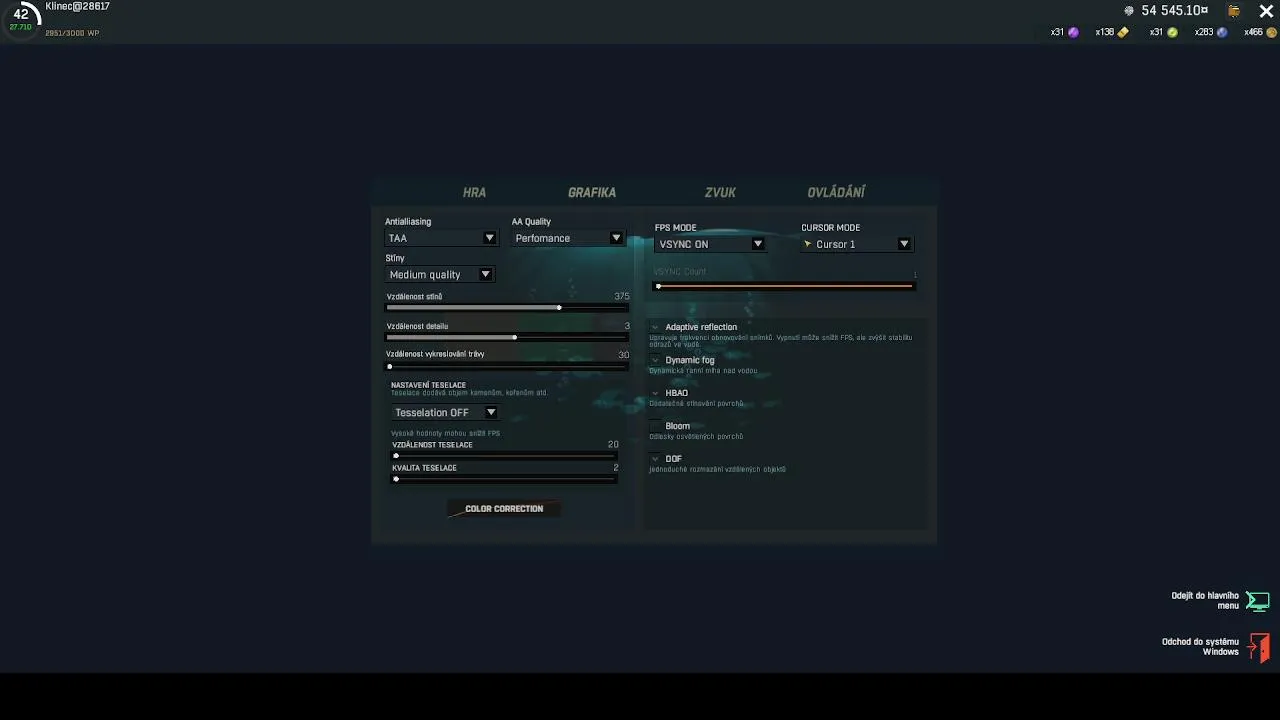Click the Adaptive reflection label
This screenshot has height=720, width=1280.
(x=701, y=327)
